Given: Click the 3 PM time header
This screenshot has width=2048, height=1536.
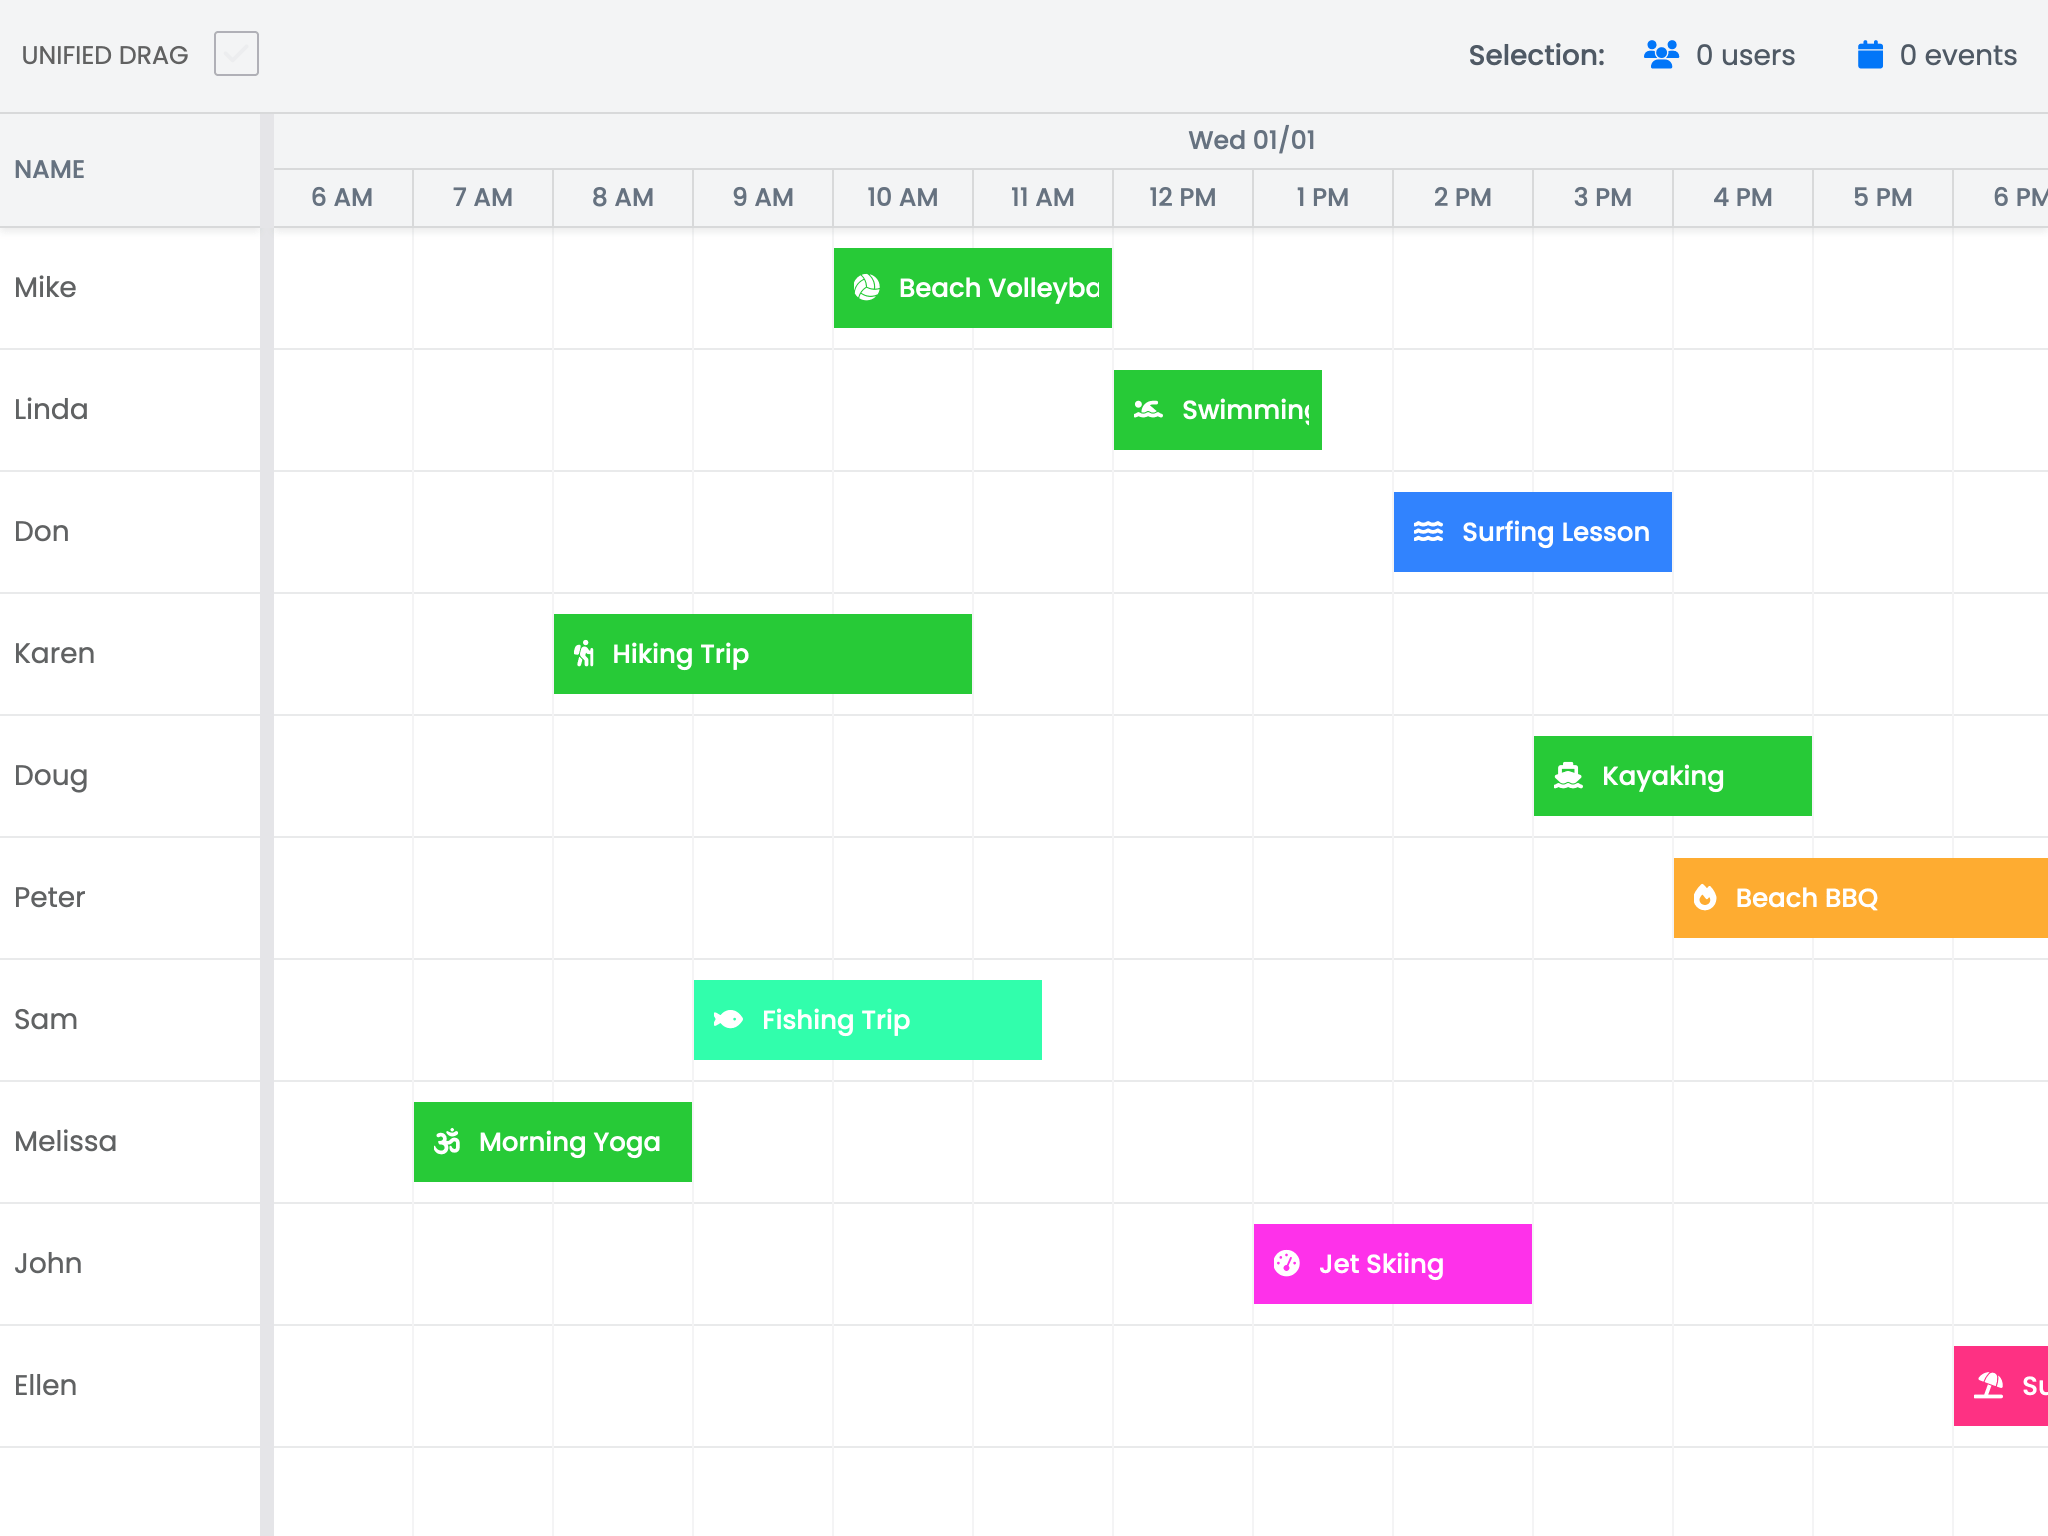Looking at the screenshot, I should click(1603, 198).
